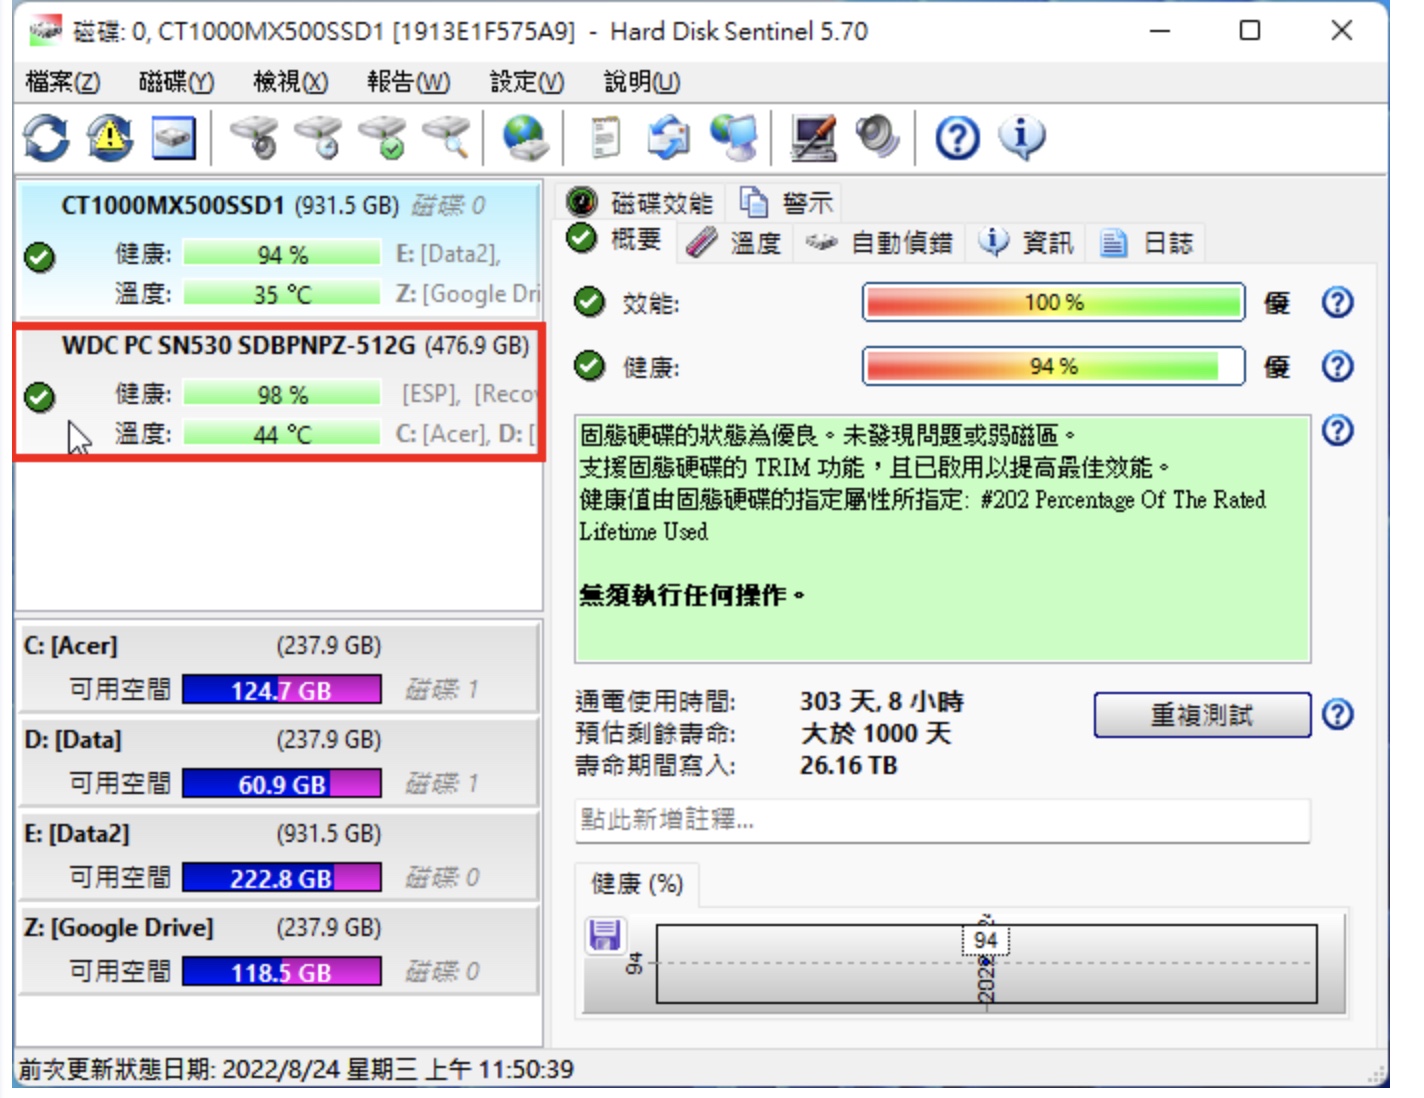The image size is (1424, 1098).
Task: Open the 說明(U) menu
Action: (x=642, y=82)
